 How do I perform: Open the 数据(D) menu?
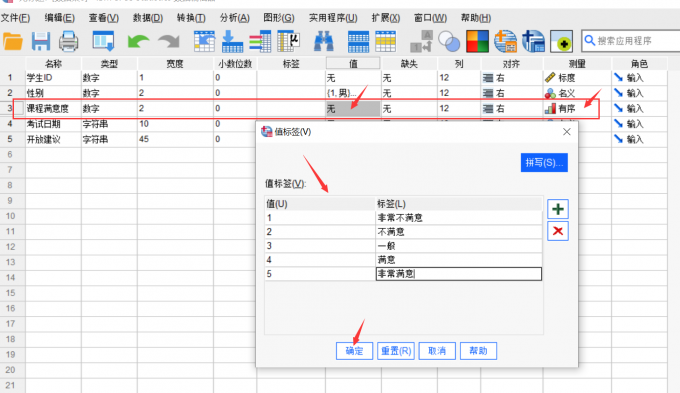tap(148, 18)
